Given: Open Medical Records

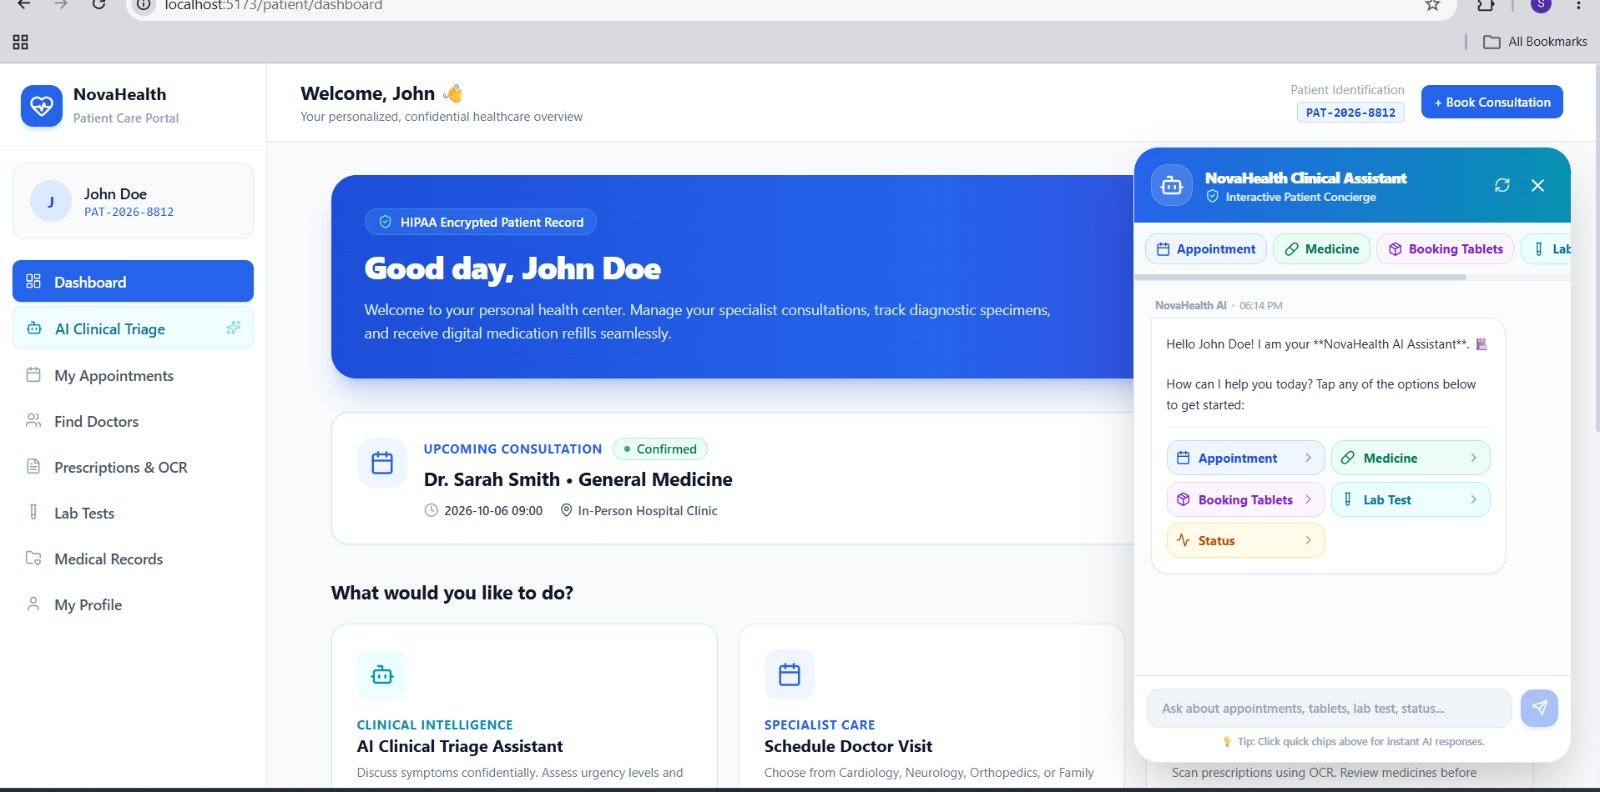Looking at the screenshot, I should (133, 559).
